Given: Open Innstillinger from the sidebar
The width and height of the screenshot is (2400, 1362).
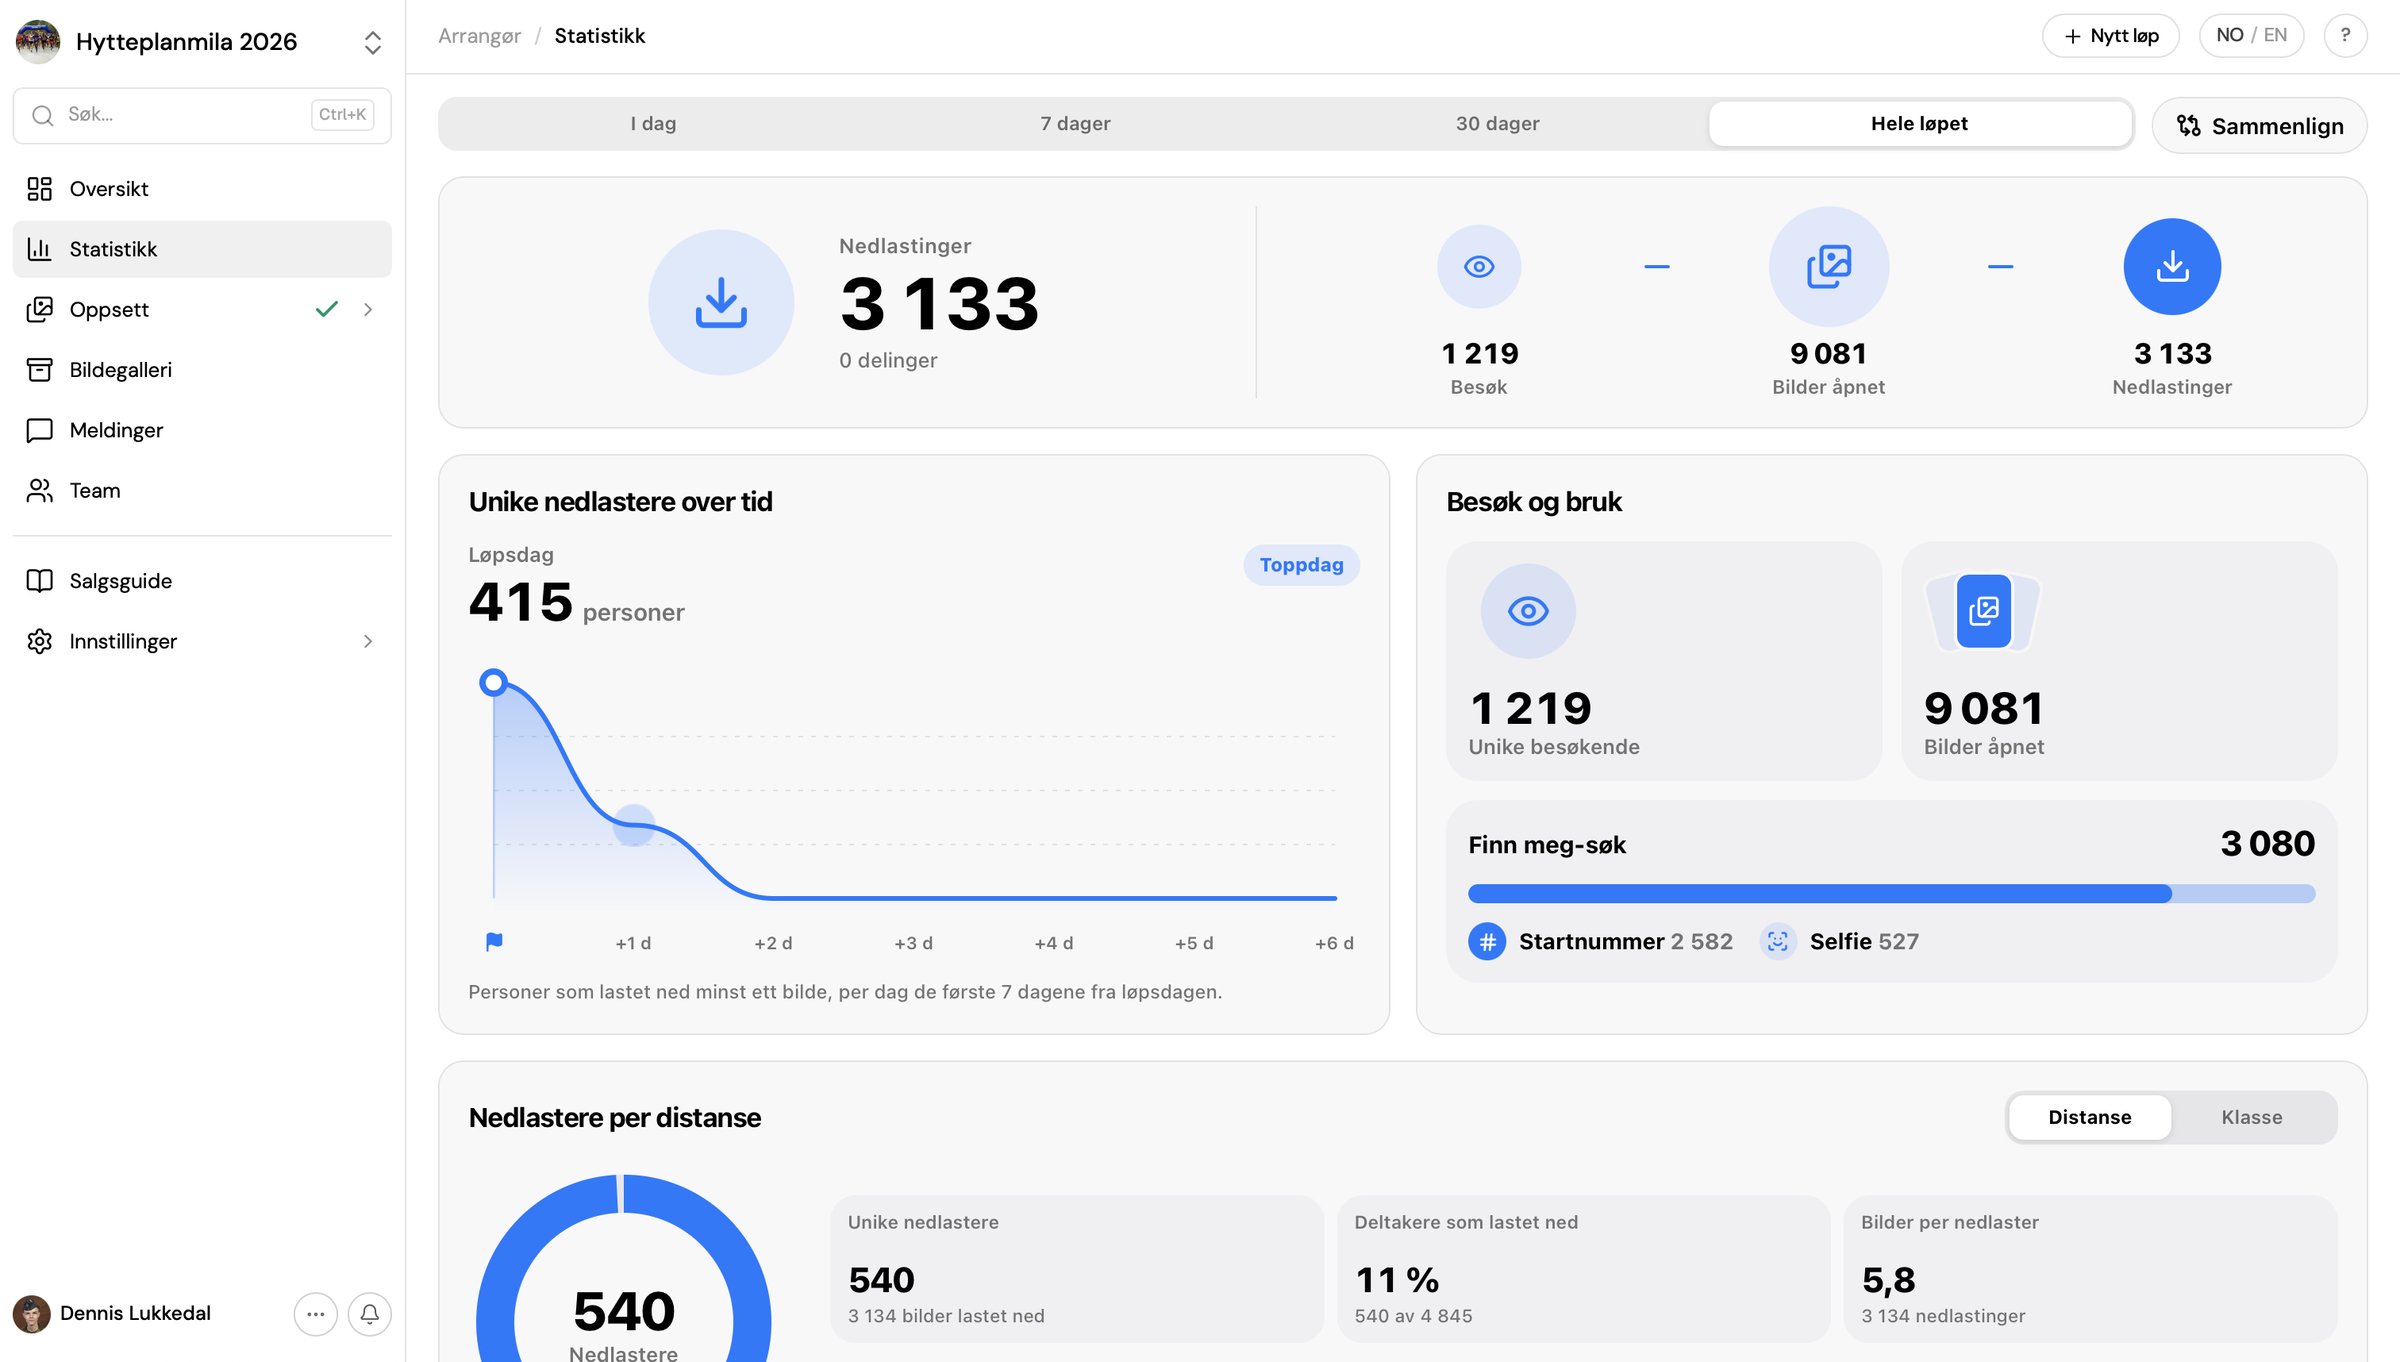Looking at the screenshot, I should click(x=202, y=642).
